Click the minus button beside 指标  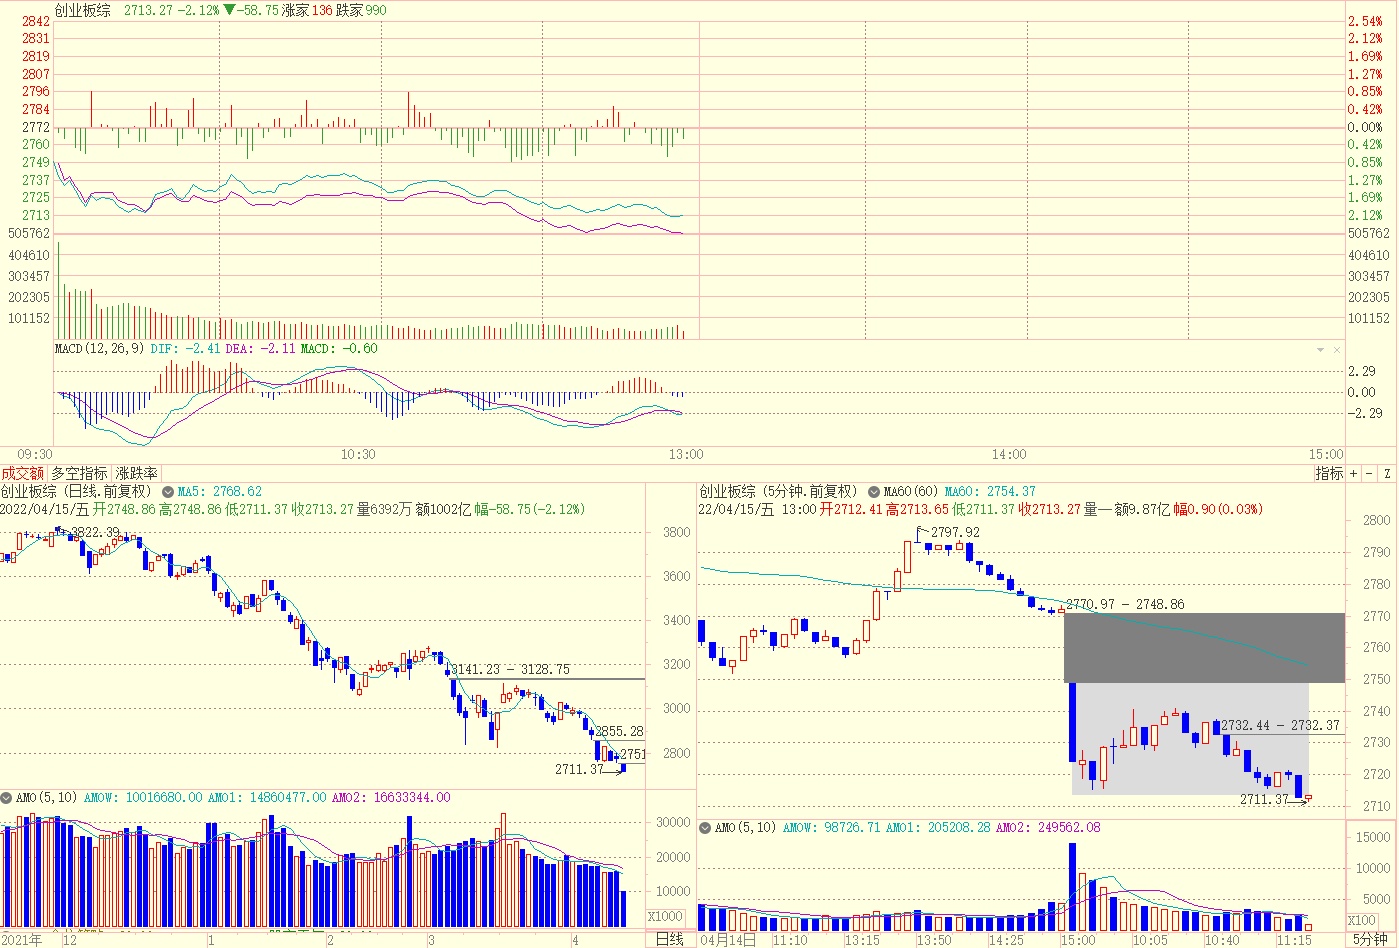pyautogui.click(x=1370, y=473)
